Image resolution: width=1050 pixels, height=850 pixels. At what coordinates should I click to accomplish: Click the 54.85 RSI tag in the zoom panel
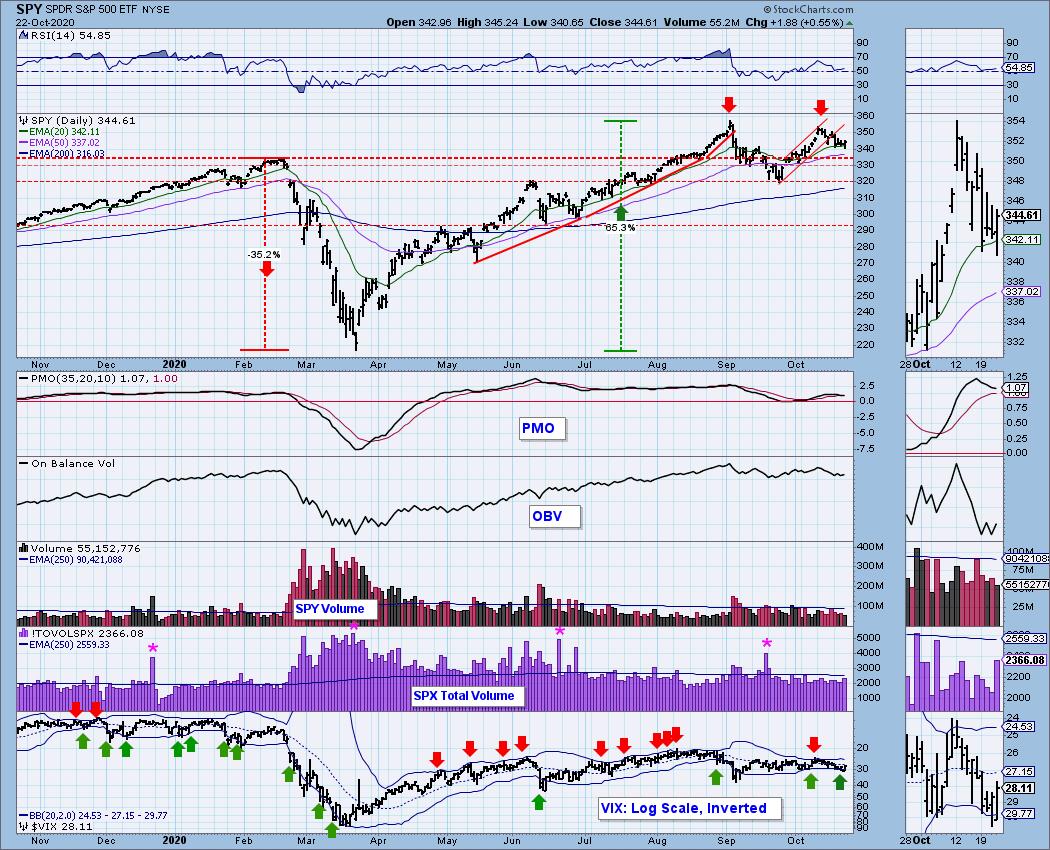1019,68
